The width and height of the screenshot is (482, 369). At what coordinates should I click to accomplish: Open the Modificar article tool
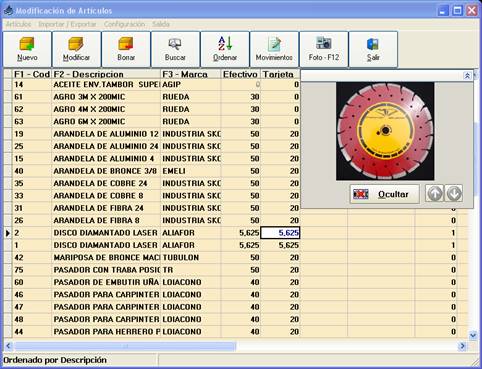point(76,49)
